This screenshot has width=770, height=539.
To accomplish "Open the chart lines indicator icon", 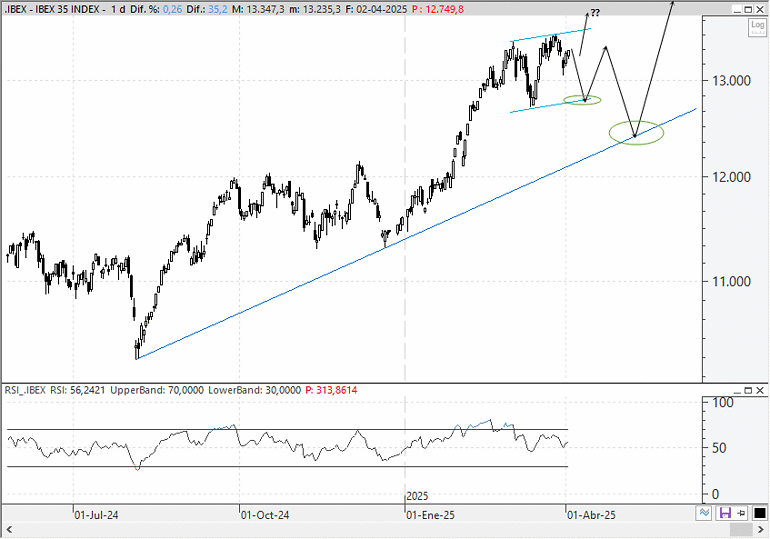I will click(704, 513).
